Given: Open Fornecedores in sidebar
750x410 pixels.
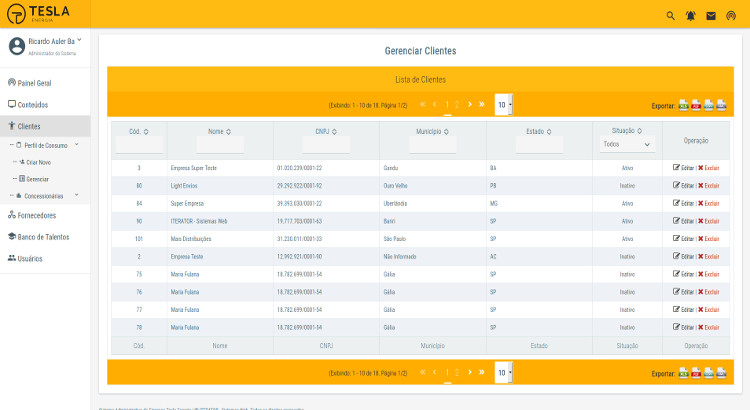Looking at the screenshot, I should click(32, 215).
